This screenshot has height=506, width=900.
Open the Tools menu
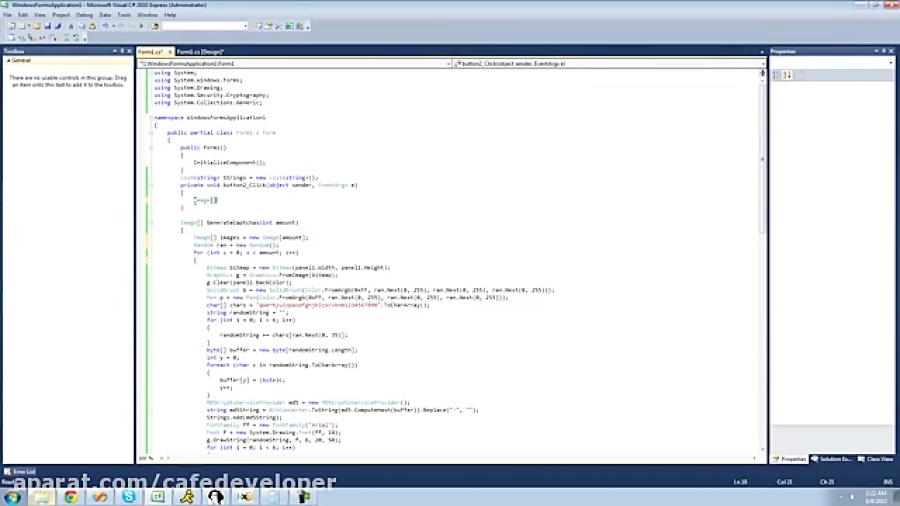coord(123,15)
